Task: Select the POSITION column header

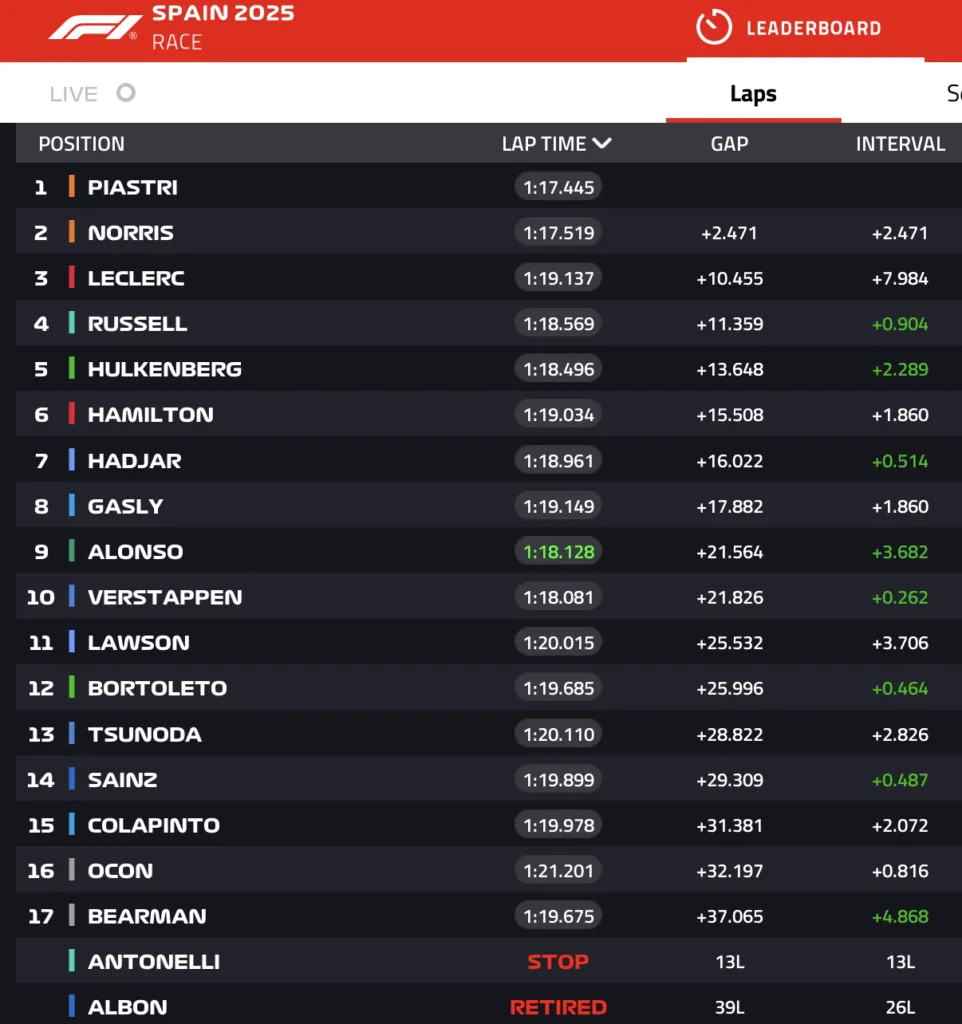Action: (82, 143)
